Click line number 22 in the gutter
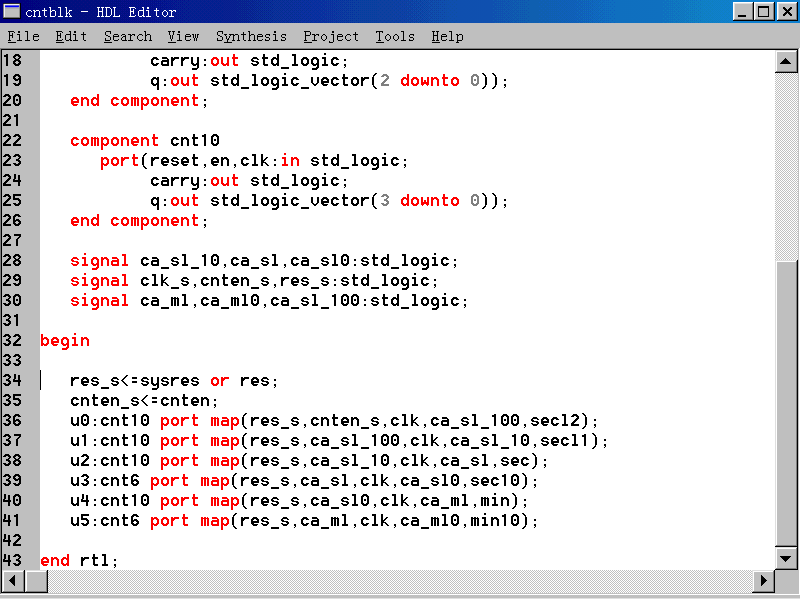800x600 pixels. 12,141
